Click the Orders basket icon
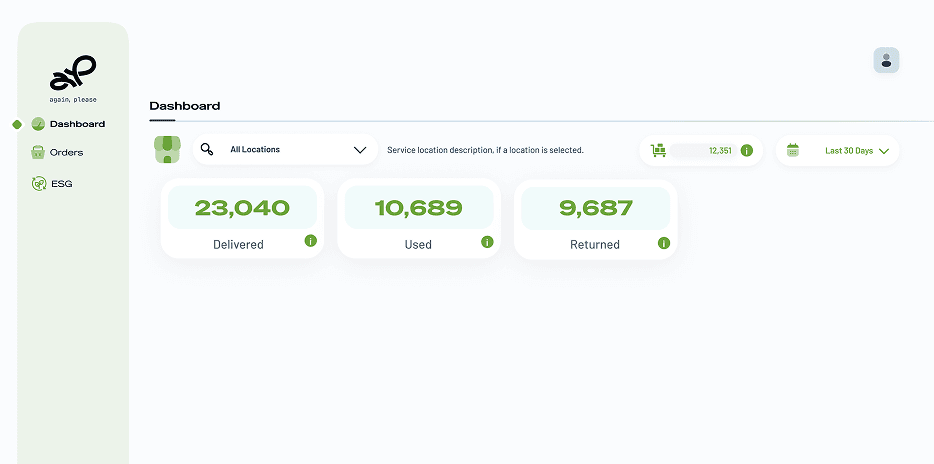 click(x=38, y=152)
